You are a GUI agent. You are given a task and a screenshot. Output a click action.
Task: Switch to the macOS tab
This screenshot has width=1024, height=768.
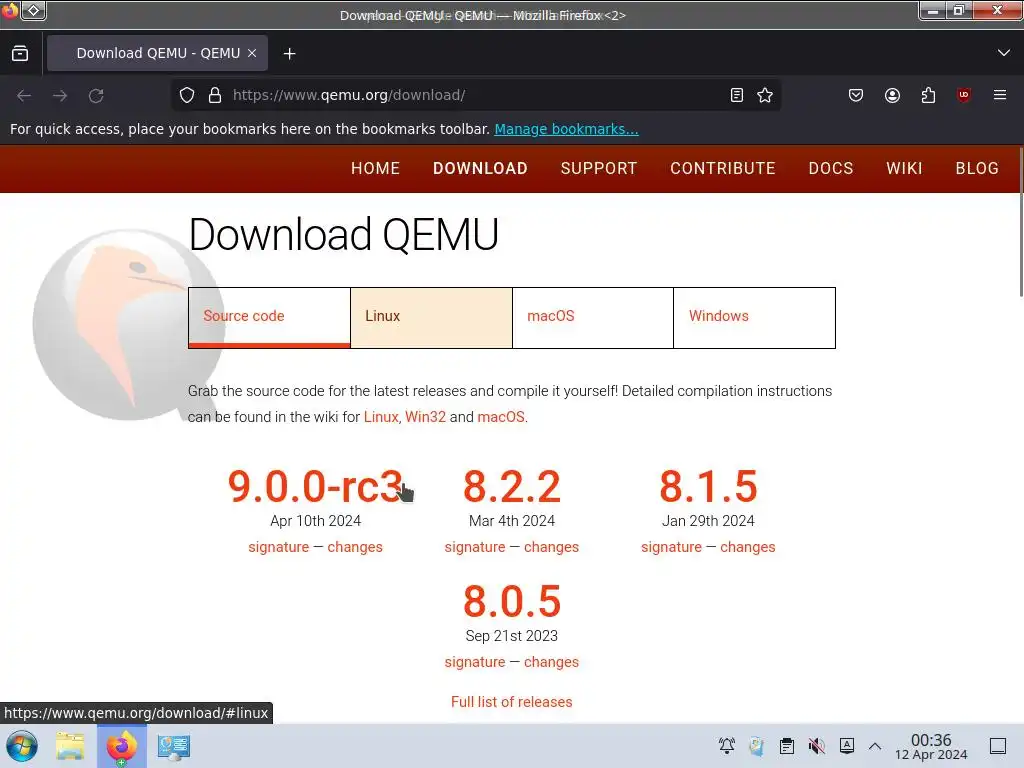tap(593, 317)
